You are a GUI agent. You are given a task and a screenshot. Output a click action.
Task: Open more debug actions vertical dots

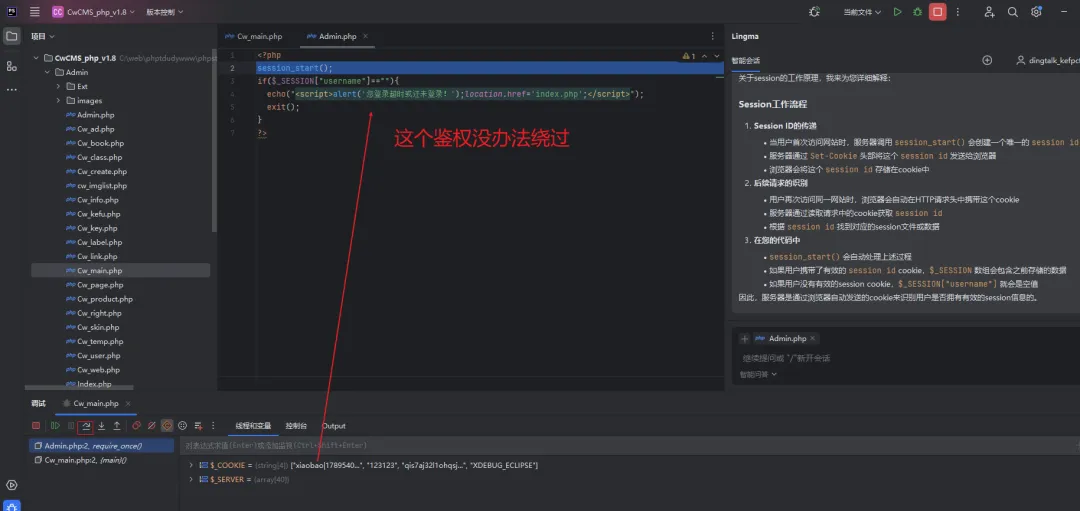pyautogui.click(x=214, y=426)
